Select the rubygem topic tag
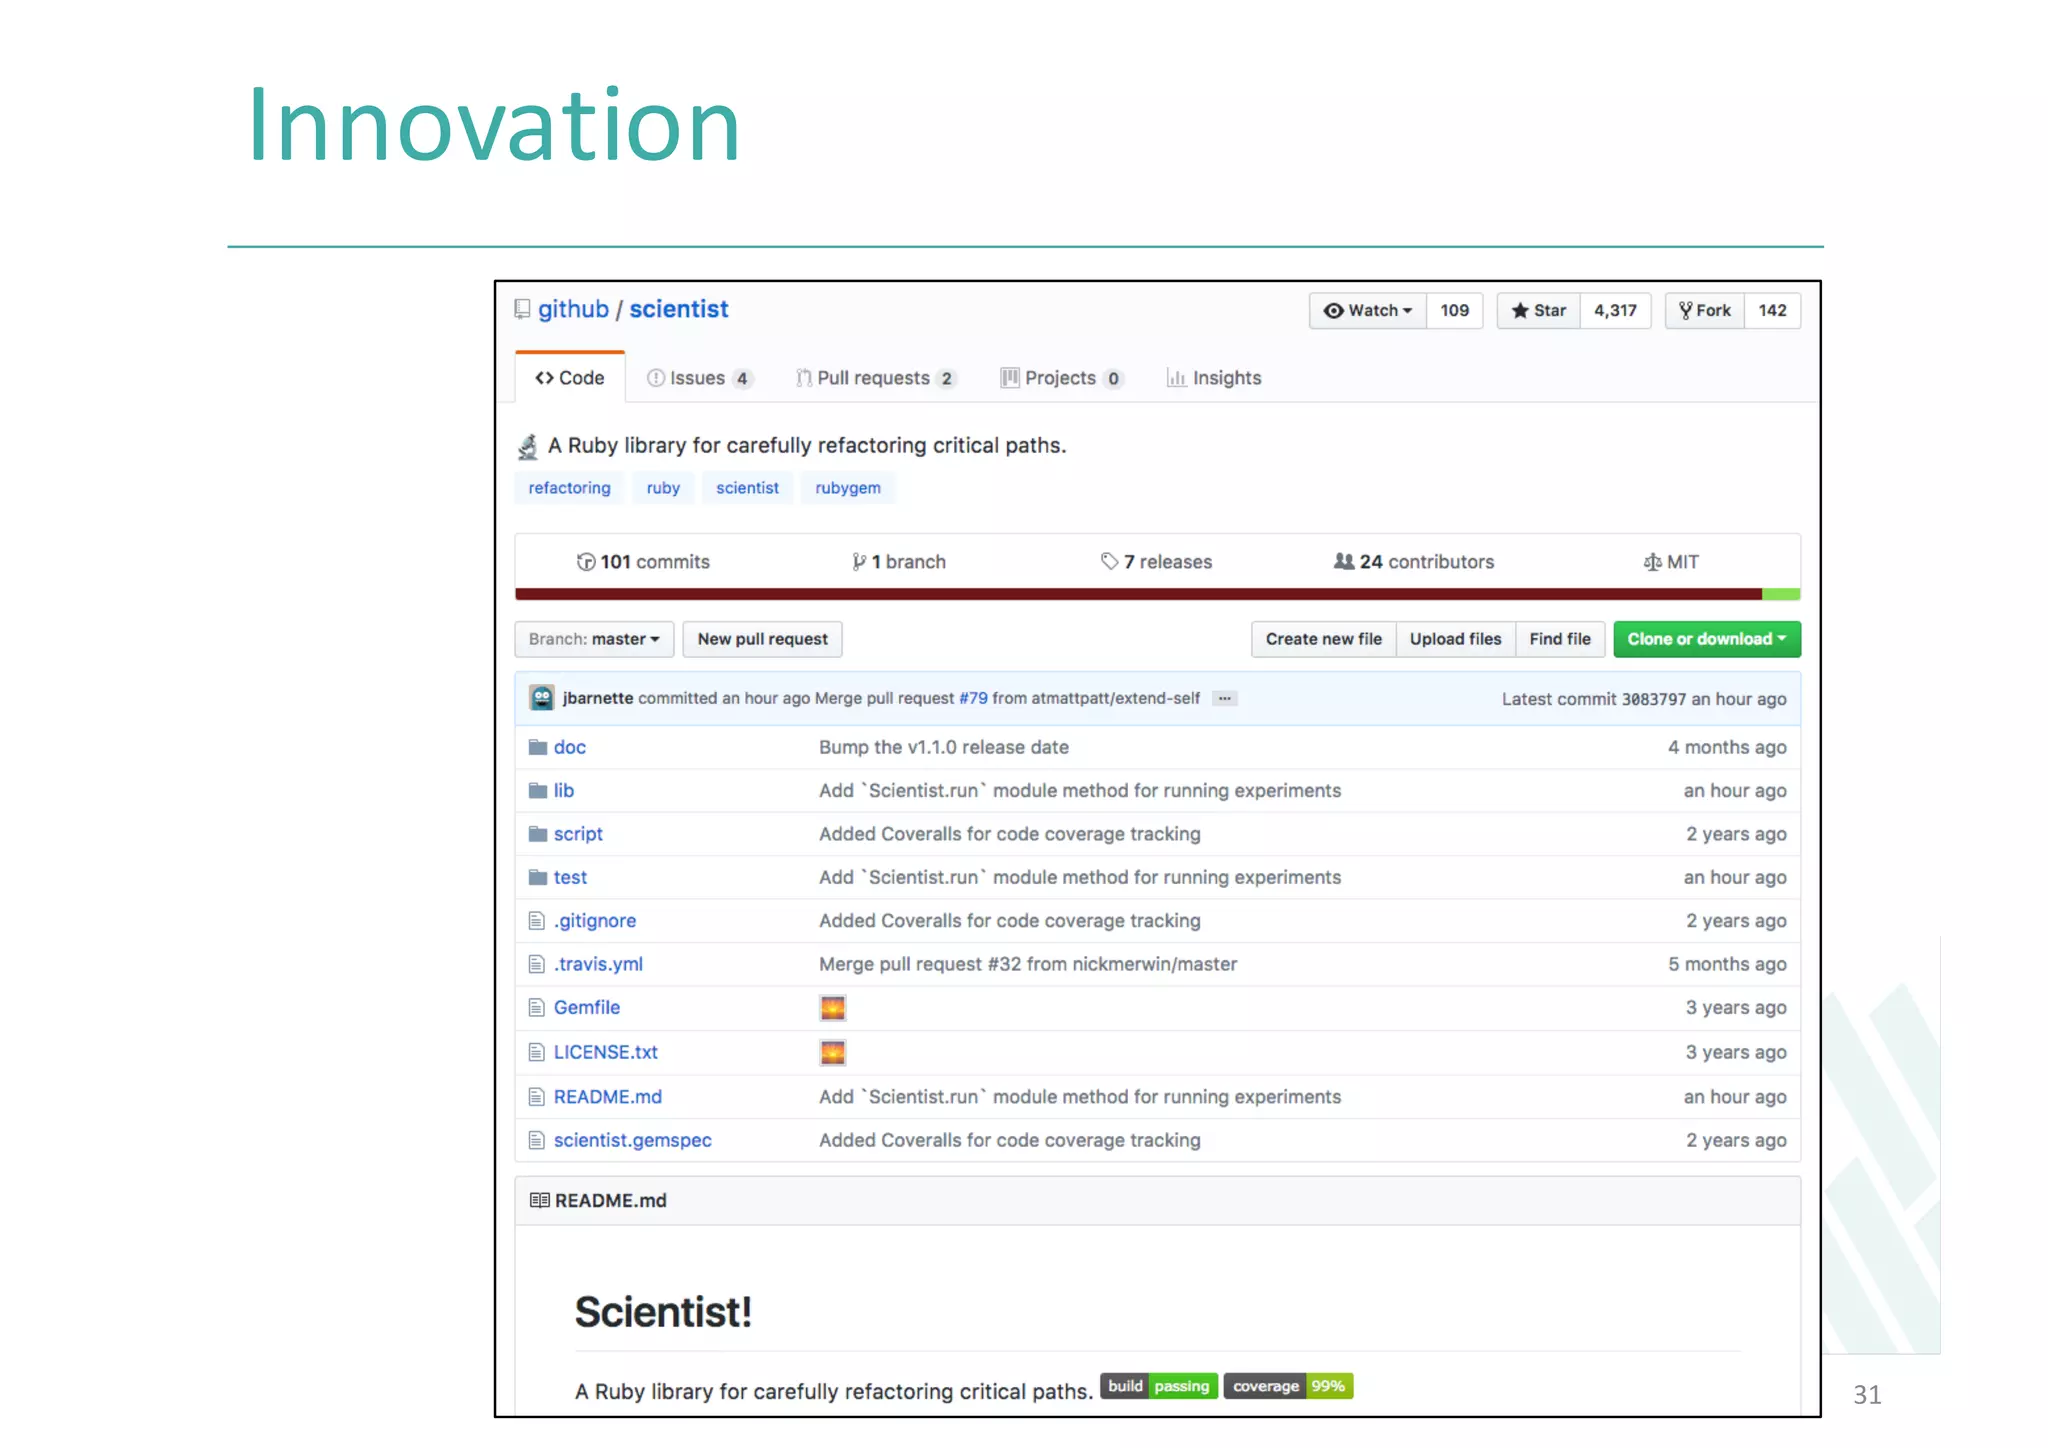This screenshot has height=1448, width=2048. [x=848, y=488]
